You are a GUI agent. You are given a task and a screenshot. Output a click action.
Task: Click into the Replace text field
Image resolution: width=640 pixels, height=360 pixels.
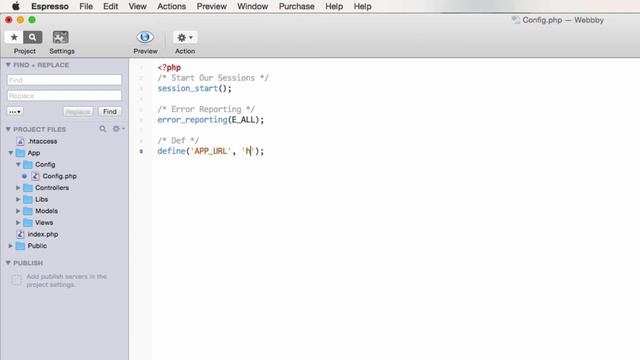64,96
